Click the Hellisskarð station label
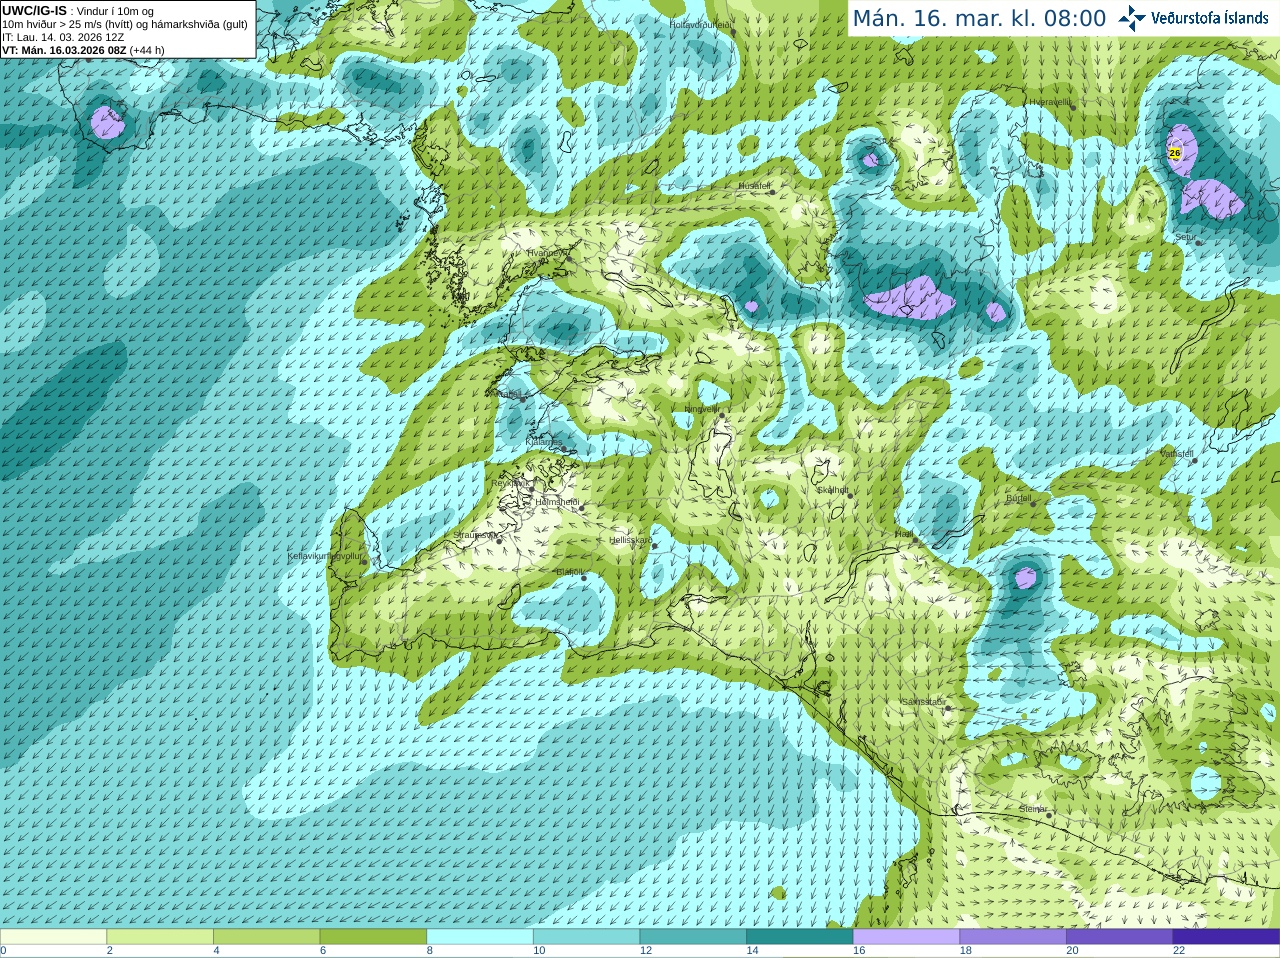This screenshot has height=958, width=1280. [631, 540]
